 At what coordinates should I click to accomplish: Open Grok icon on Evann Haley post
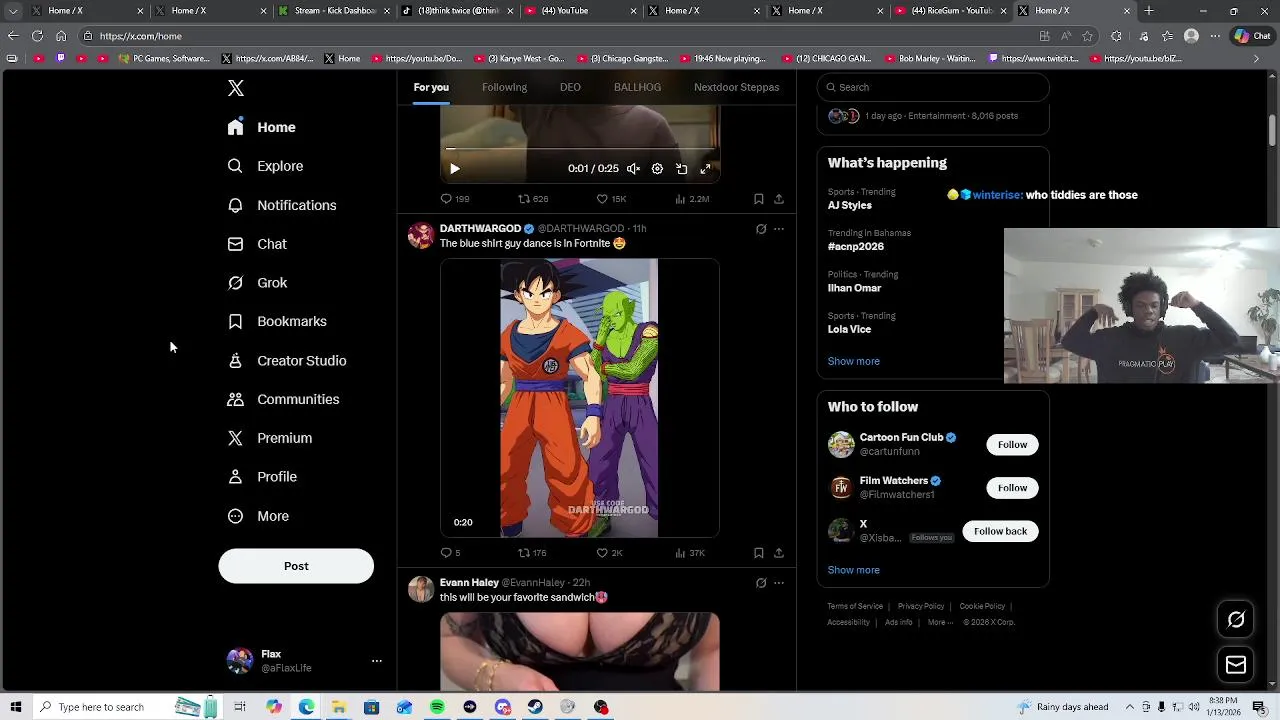pos(761,583)
